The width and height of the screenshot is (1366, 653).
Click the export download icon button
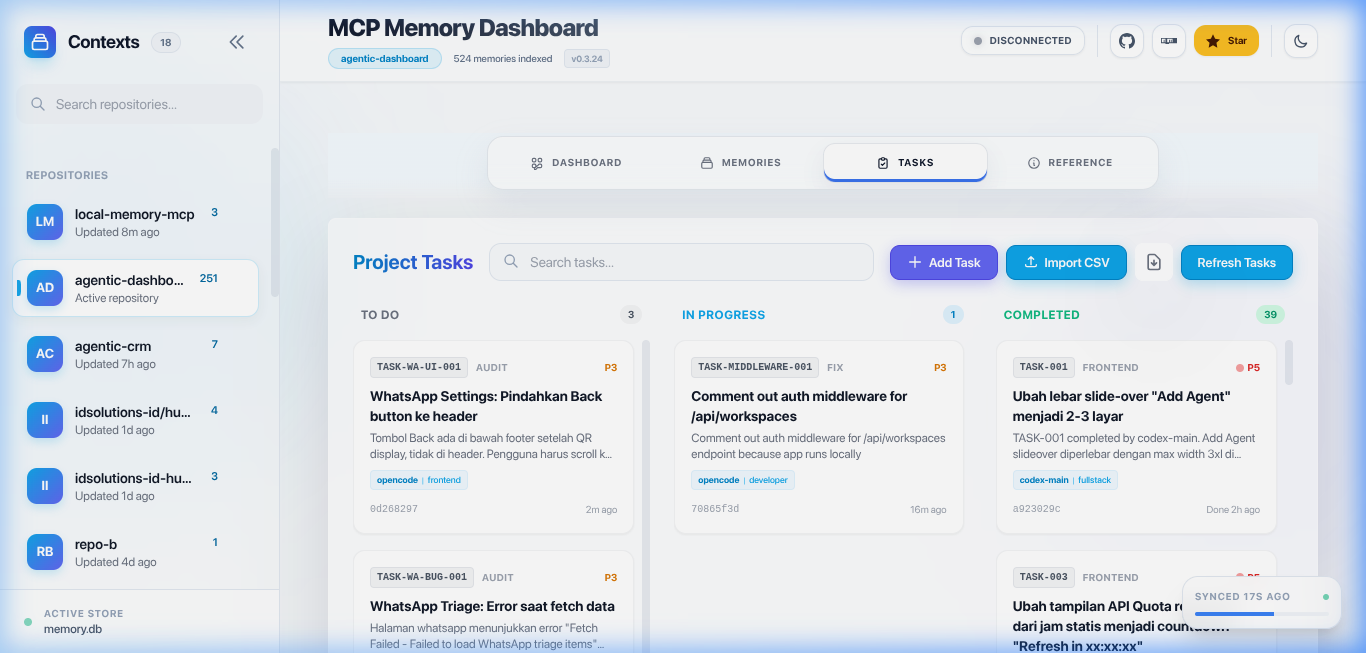point(1154,262)
